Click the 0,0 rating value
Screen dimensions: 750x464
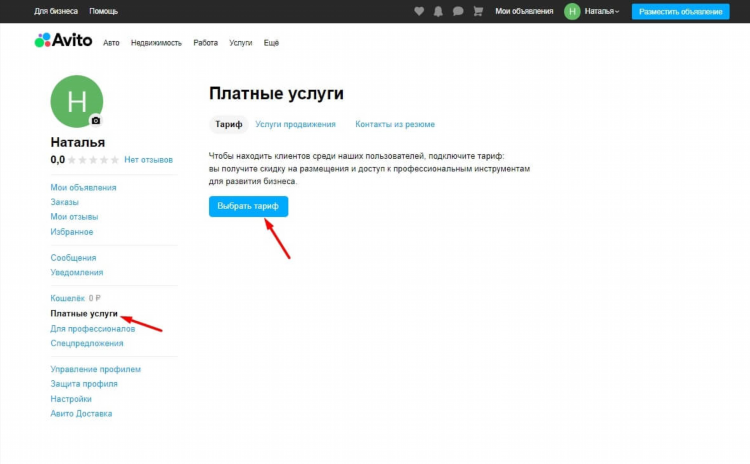[x=57, y=160]
